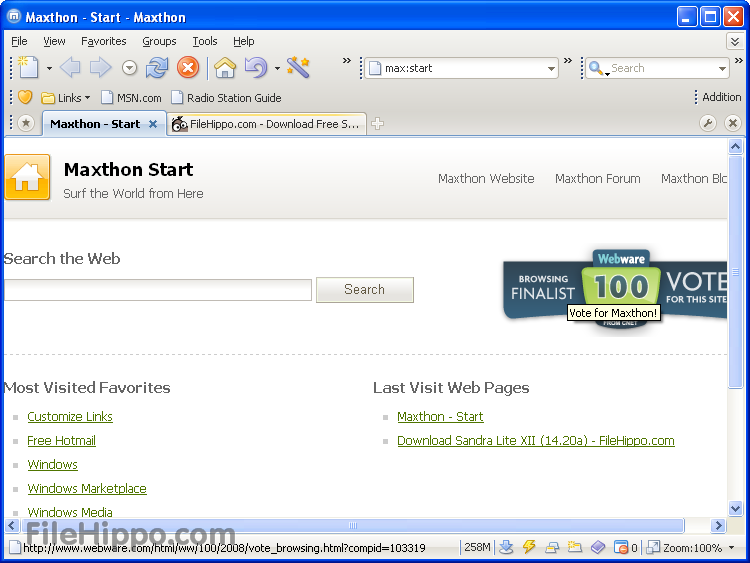Click the vertical scrollbar up arrow
Viewport: 750px width, 563px height.
pyautogui.click(x=735, y=146)
